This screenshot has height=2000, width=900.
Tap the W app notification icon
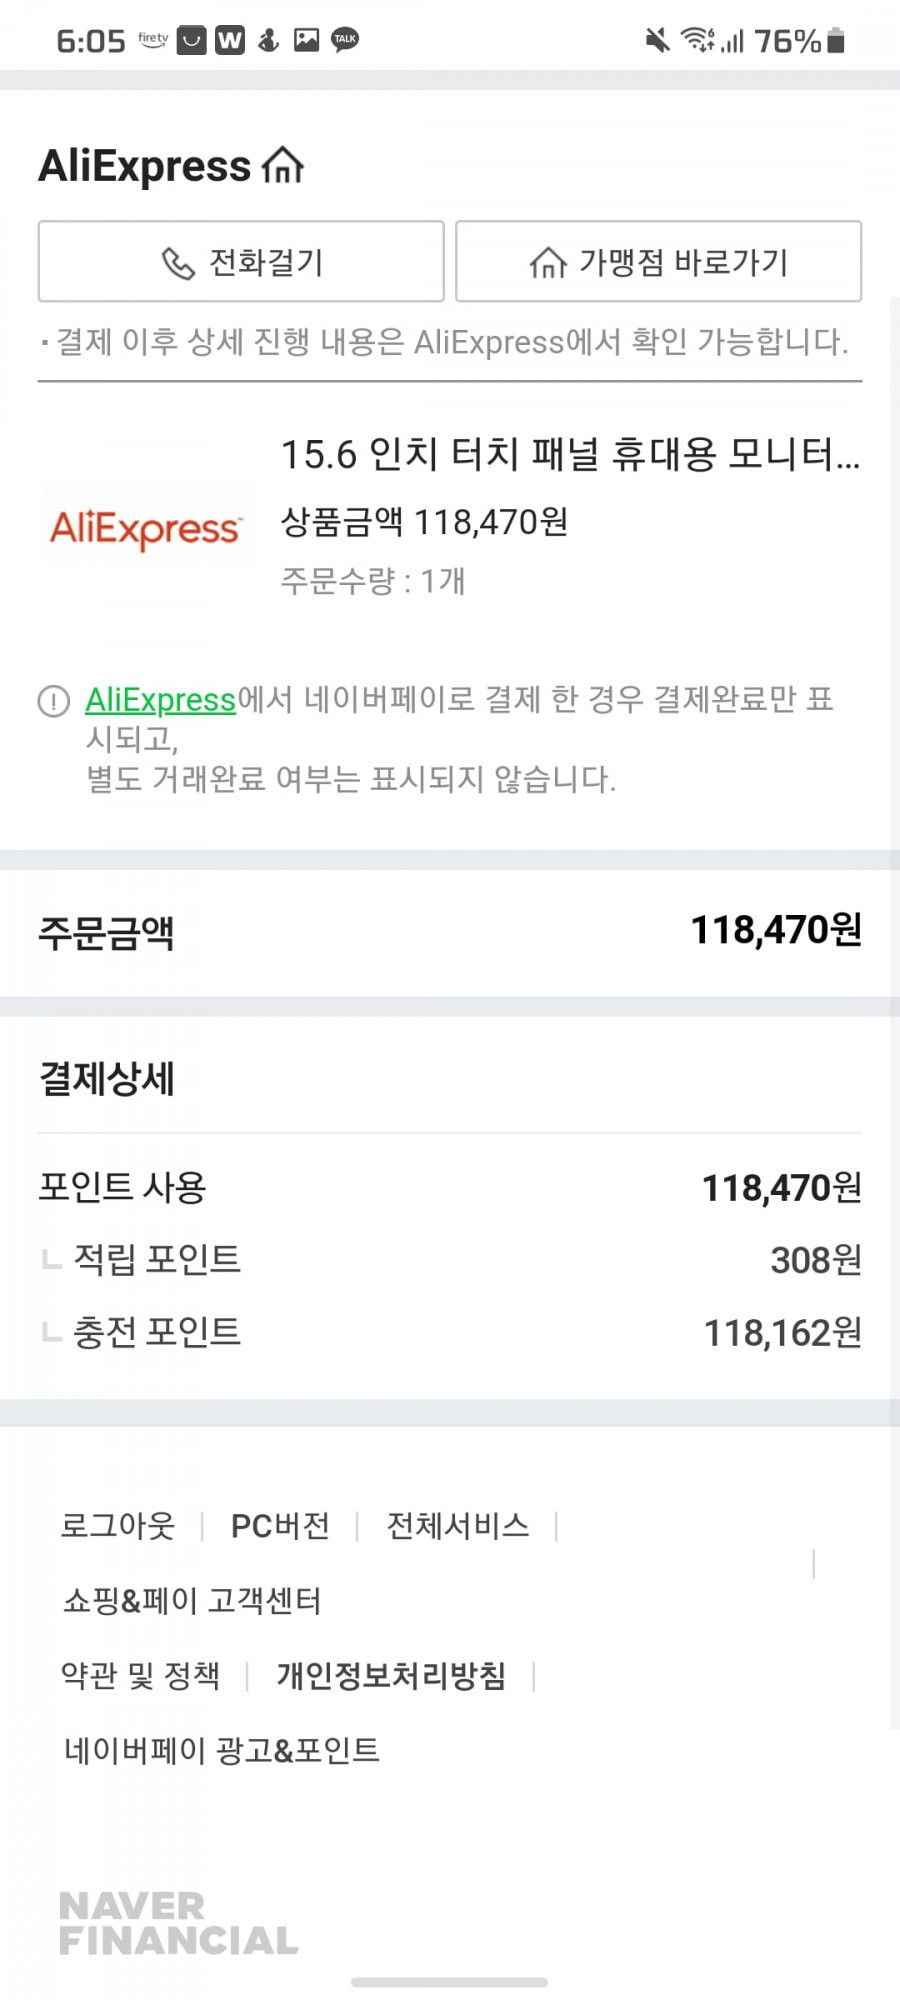[230, 40]
